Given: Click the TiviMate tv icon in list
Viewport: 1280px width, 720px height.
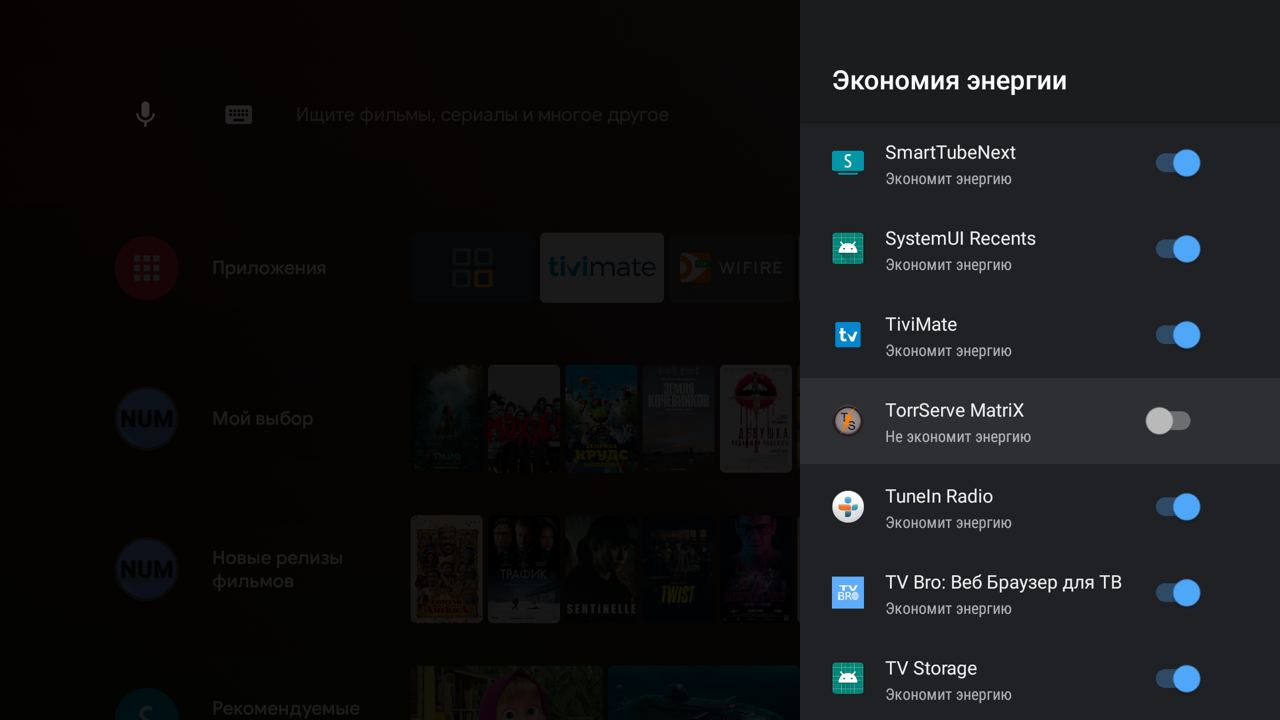Looking at the screenshot, I should click(x=848, y=334).
